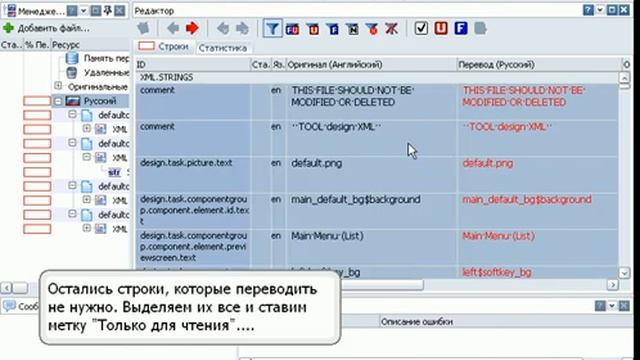Click the red next-string arrow in toolbar
Screen dimensions: 640x360
point(192,28)
